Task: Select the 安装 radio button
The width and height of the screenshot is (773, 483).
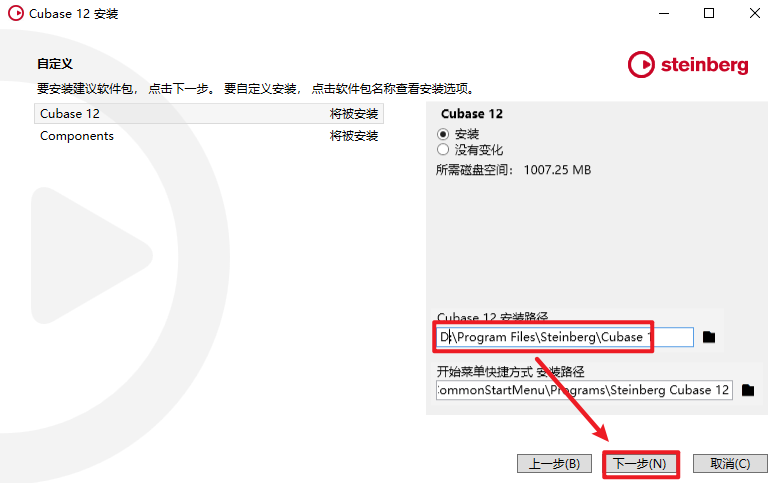Action: click(x=443, y=134)
